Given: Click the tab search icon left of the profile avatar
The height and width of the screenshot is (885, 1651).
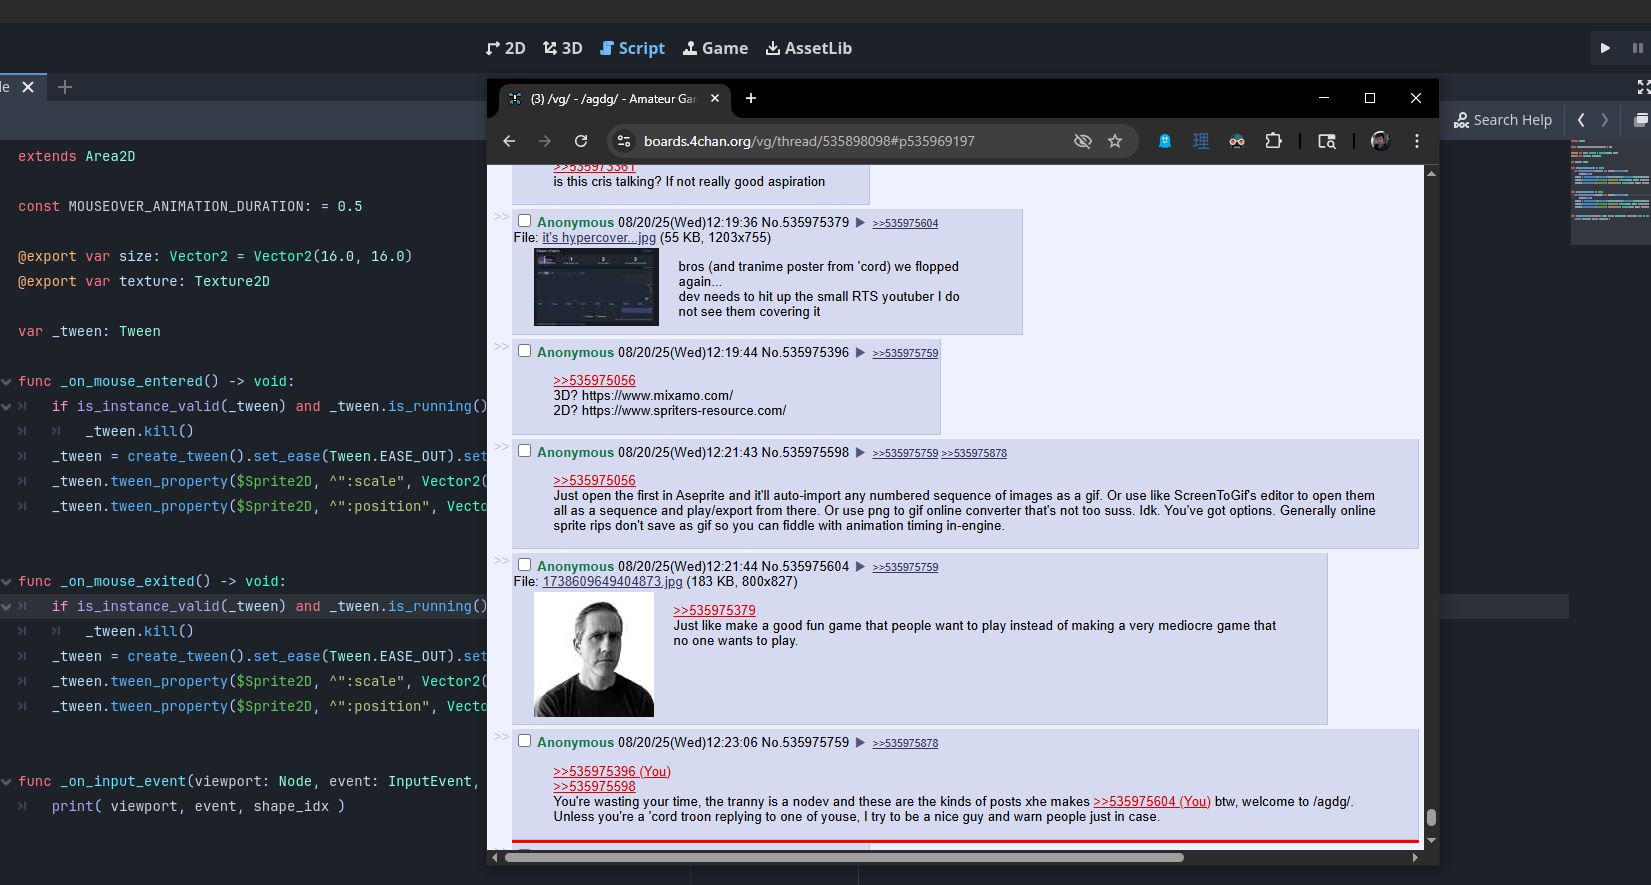Looking at the screenshot, I should pyautogui.click(x=1327, y=141).
